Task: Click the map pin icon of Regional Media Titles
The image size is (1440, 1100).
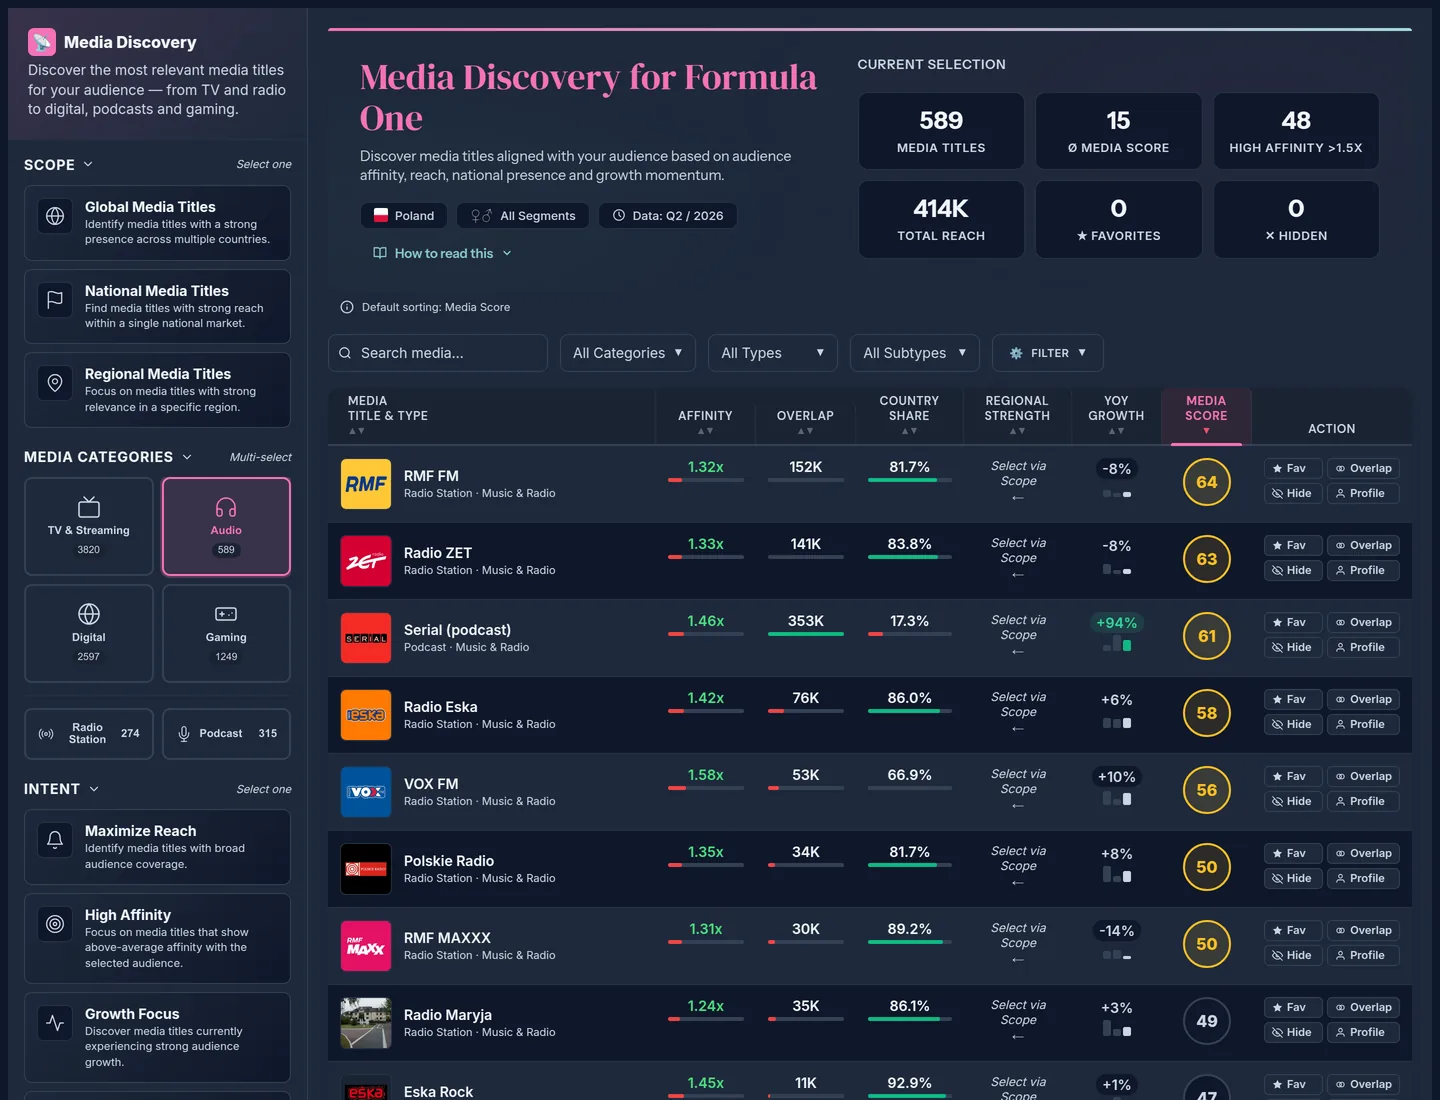Action: pyautogui.click(x=55, y=383)
